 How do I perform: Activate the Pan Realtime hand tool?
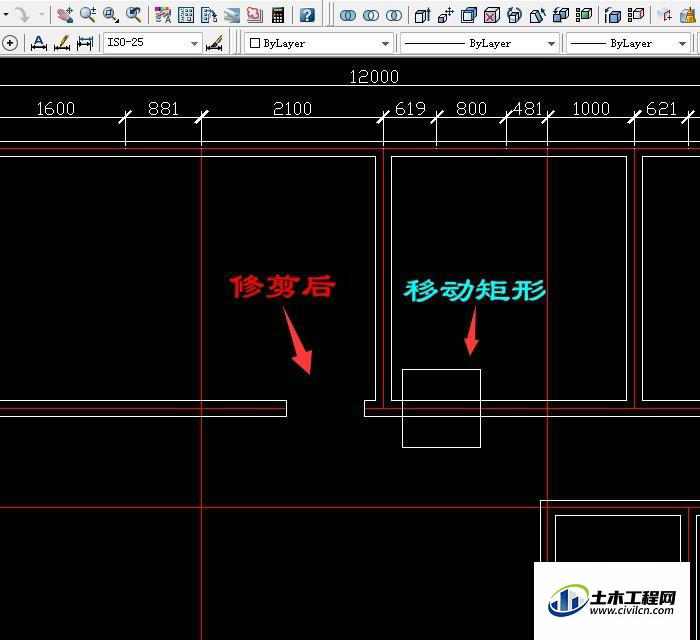65,15
